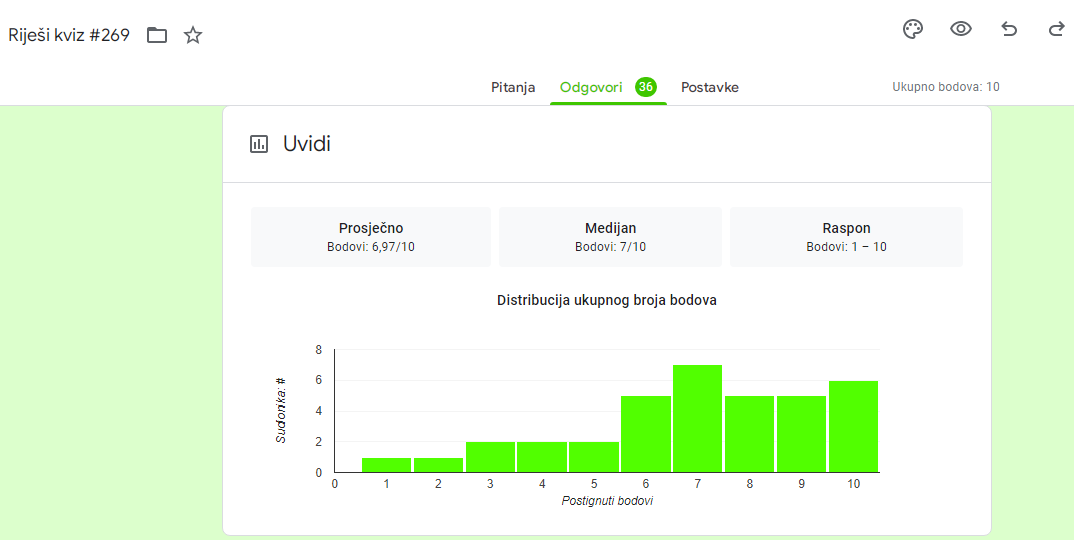The height and width of the screenshot is (540, 1074).
Task: Select the bar for score 9
Action: click(801, 434)
